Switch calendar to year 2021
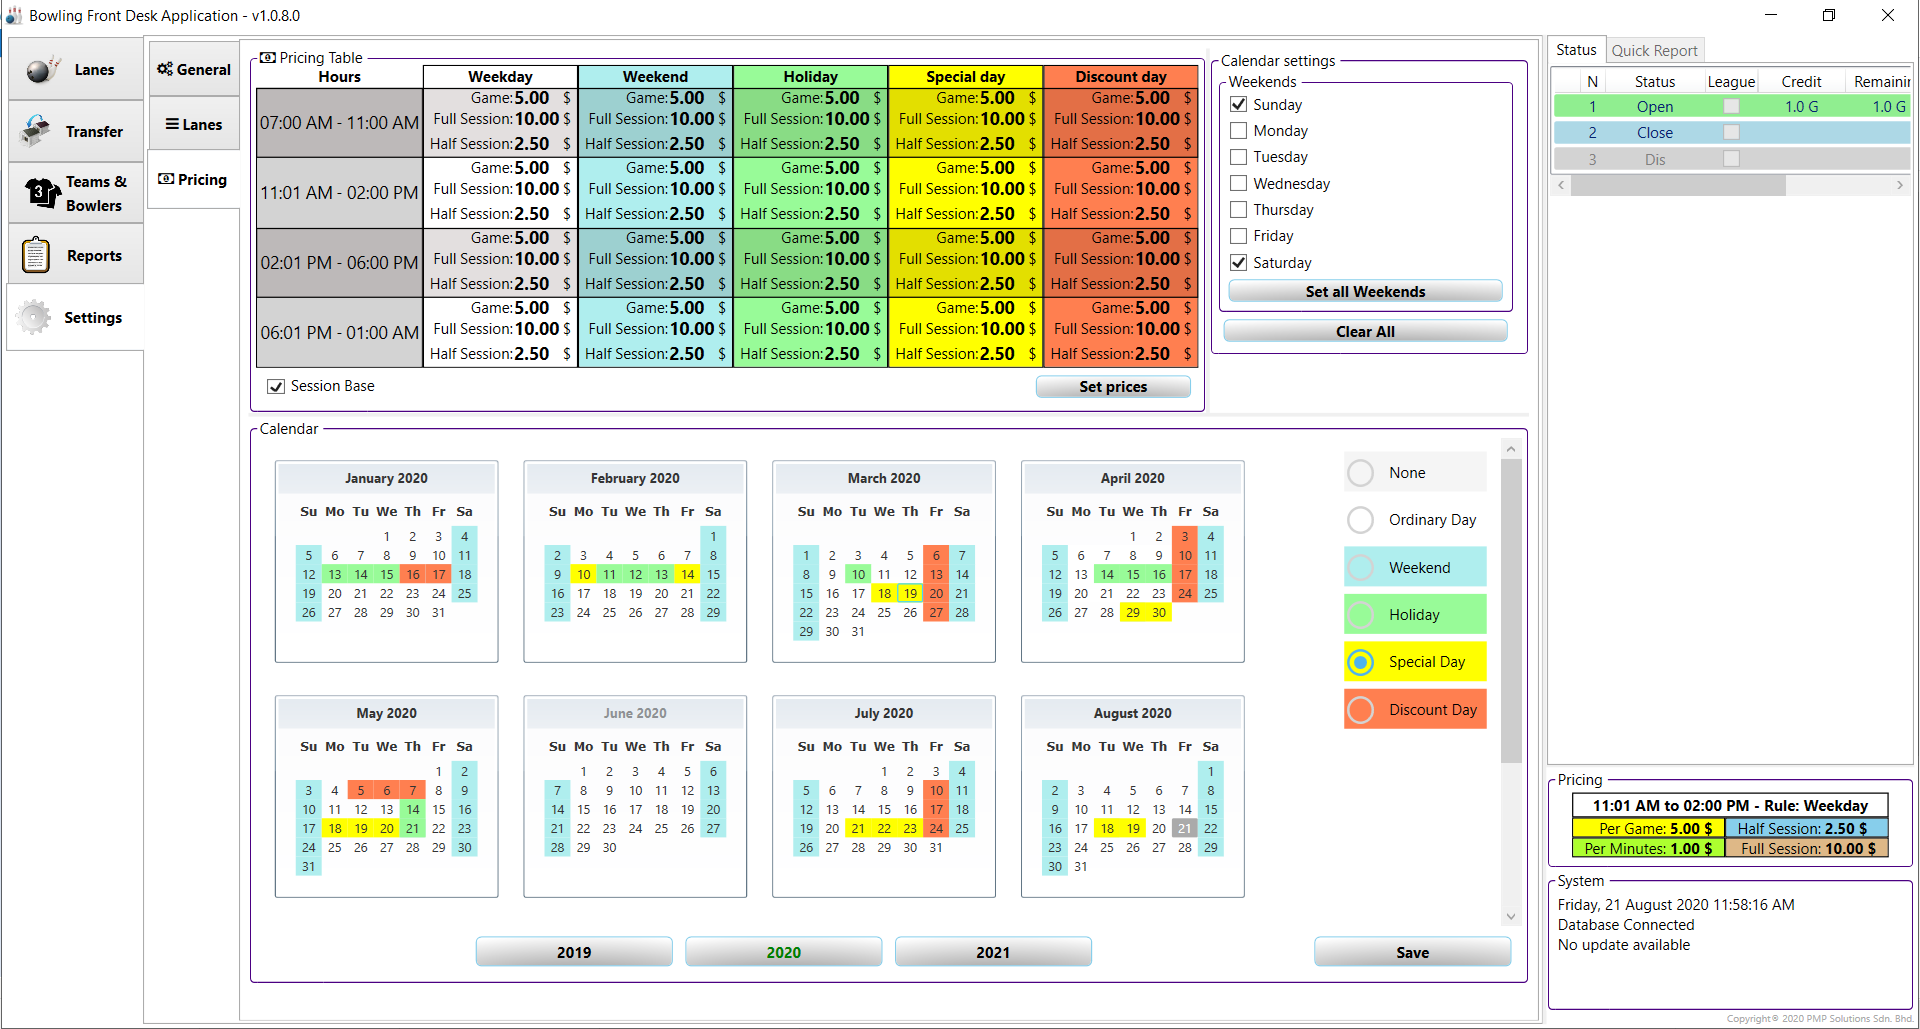The image size is (1920, 1029). click(992, 952)
